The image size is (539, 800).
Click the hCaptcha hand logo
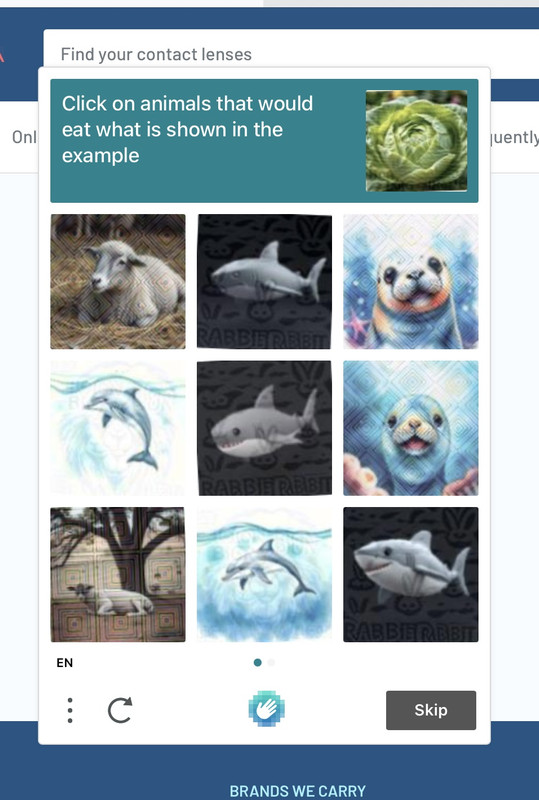tap(266, 709)
